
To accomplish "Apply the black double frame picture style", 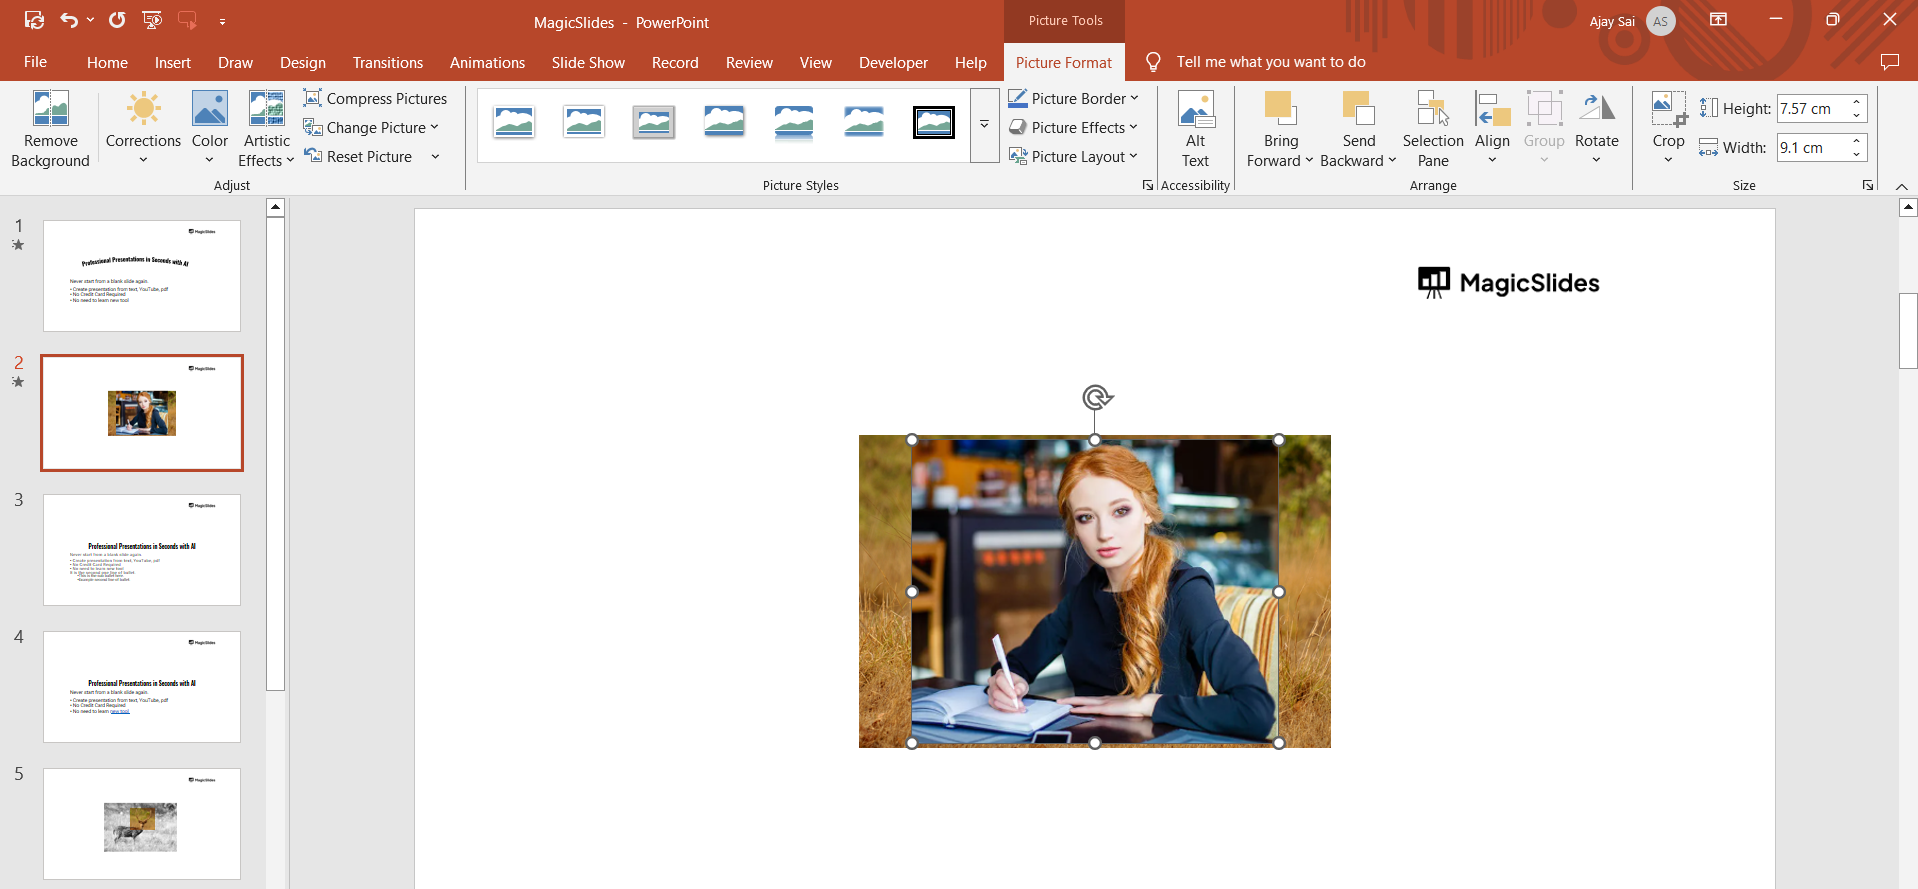I will tap(934, 123).
